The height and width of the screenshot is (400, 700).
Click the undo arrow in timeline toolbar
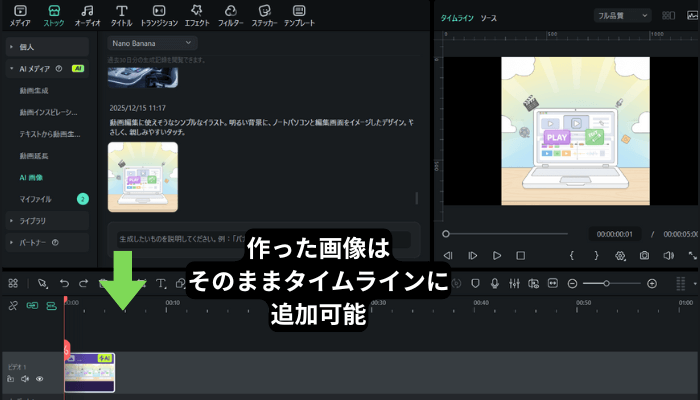(65, 284)
